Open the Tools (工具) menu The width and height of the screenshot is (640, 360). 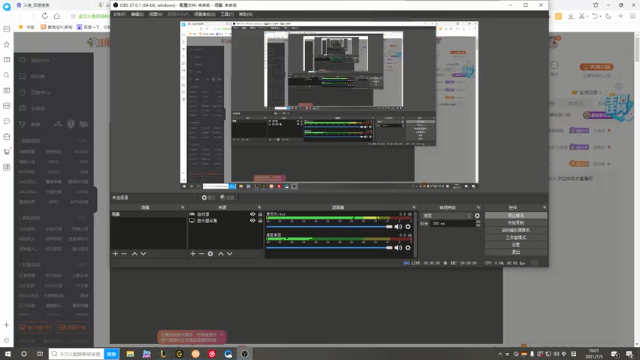tap(227, 14)
